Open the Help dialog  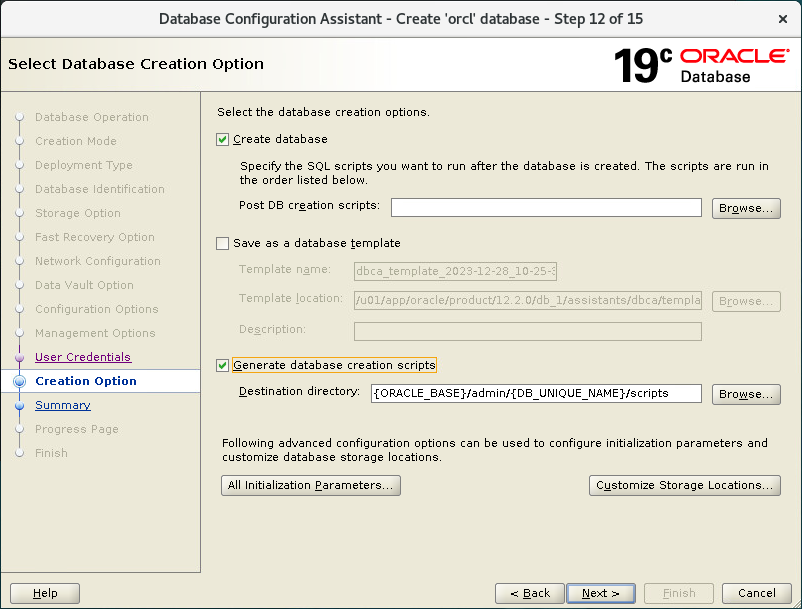tap(45, 593)
